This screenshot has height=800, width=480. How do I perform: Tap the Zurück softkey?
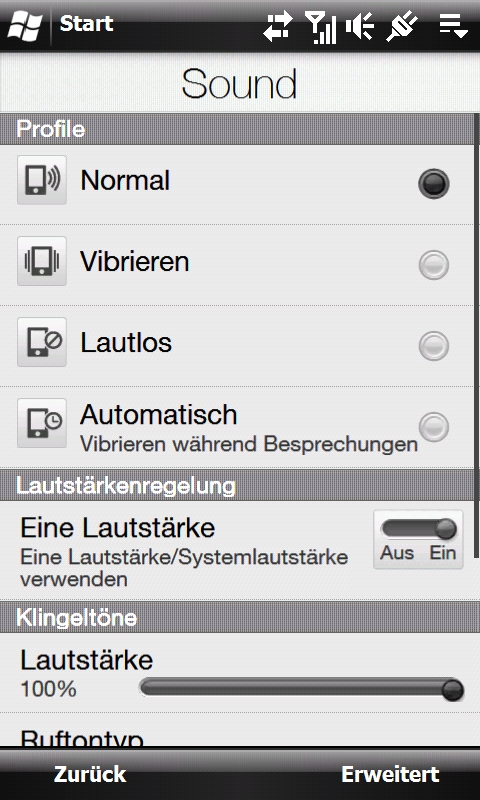tap(90, 774)
